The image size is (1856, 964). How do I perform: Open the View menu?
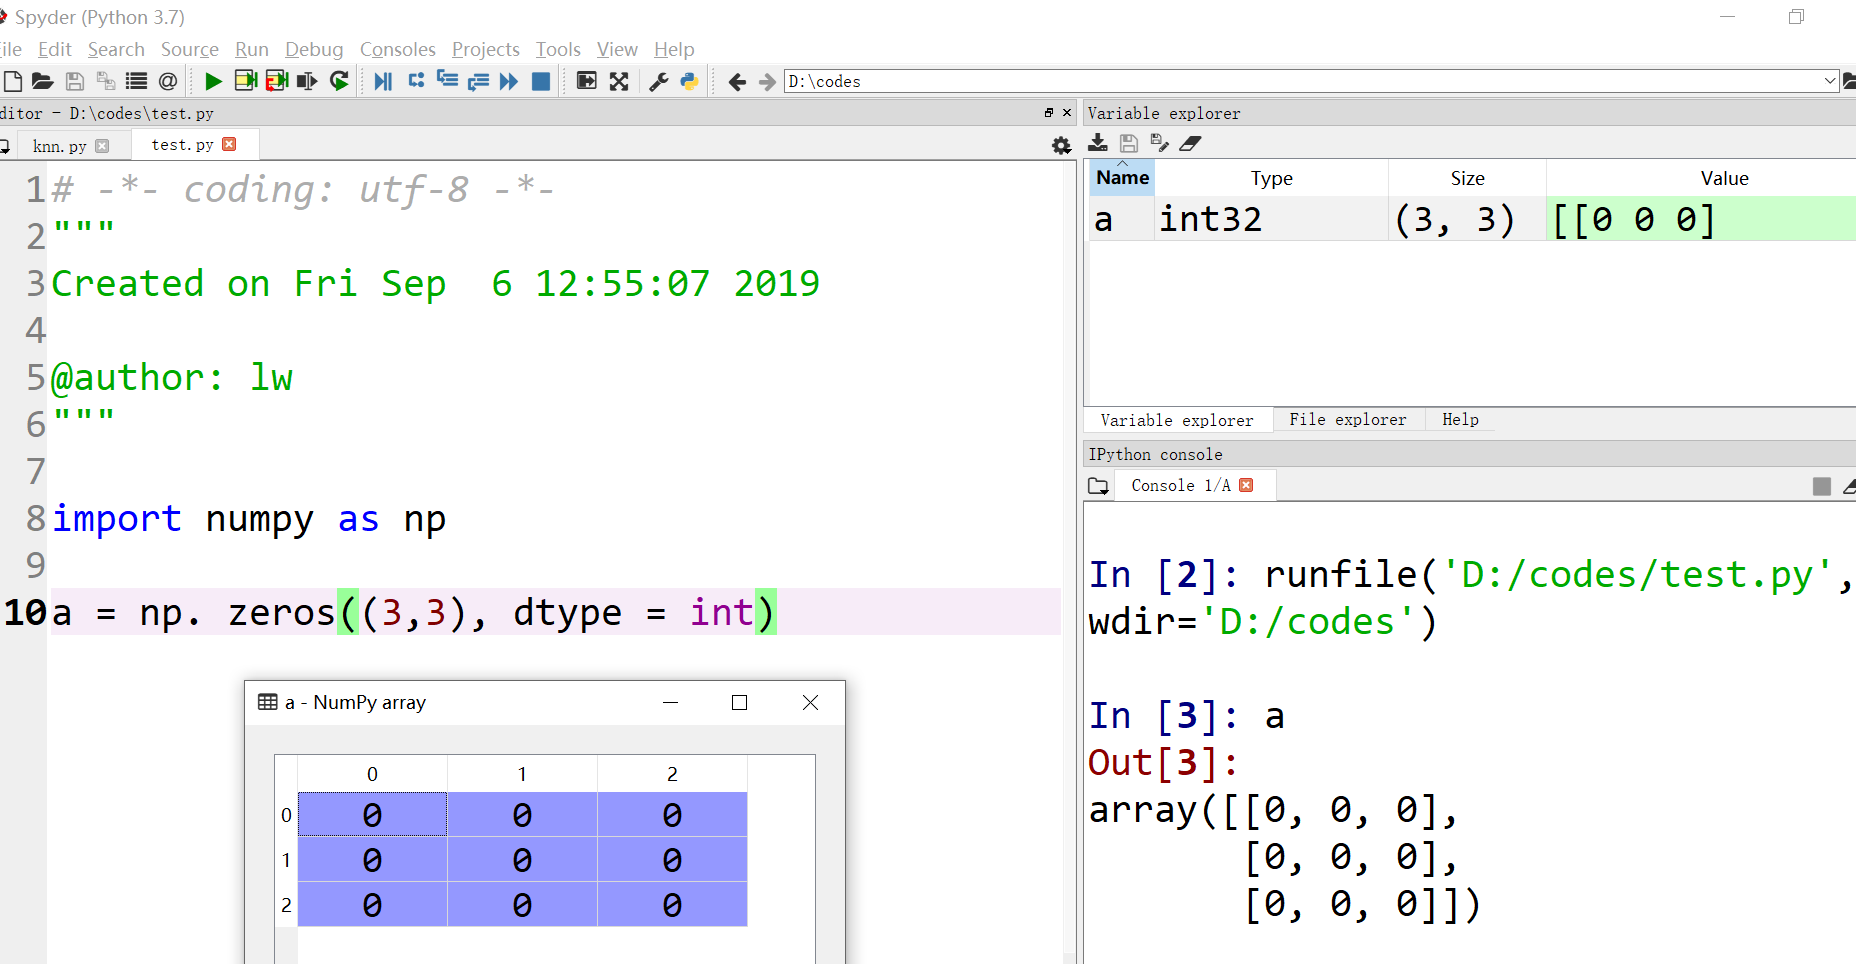(617, 49)
